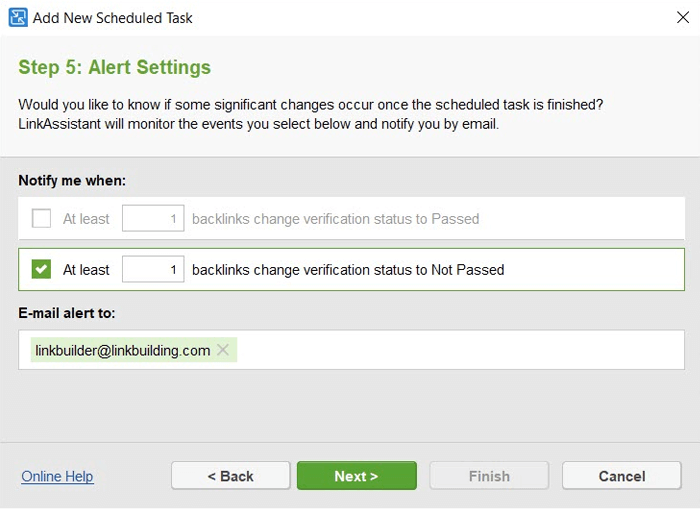This screenshot has height=509, width=700.
Task: Close the Add New Scheduled Task dialog
Action: [683, 17]
